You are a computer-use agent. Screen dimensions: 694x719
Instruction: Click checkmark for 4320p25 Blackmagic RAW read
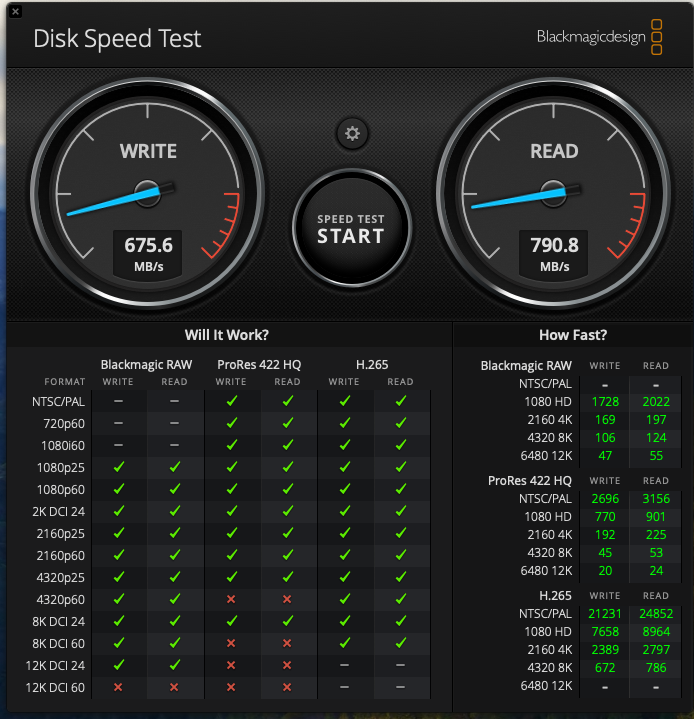click(174, 577)
